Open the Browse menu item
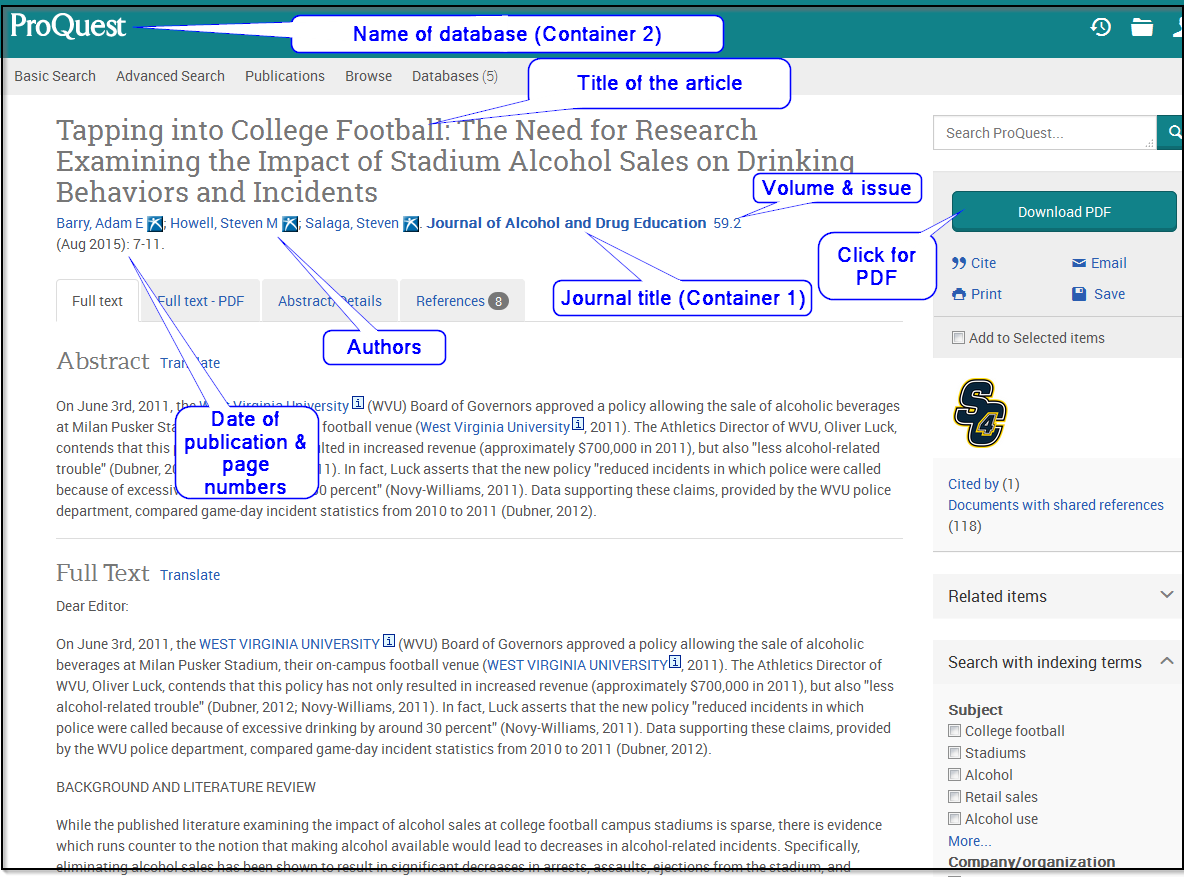This screenshot has height=877, width=1184. 368,76
